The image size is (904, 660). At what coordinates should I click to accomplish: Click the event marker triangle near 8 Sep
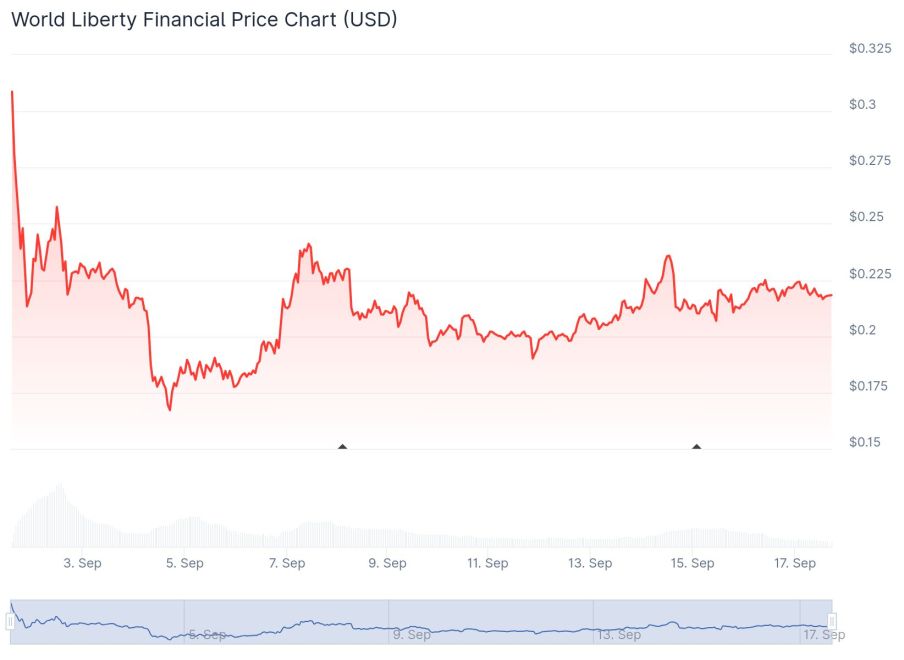343,446
